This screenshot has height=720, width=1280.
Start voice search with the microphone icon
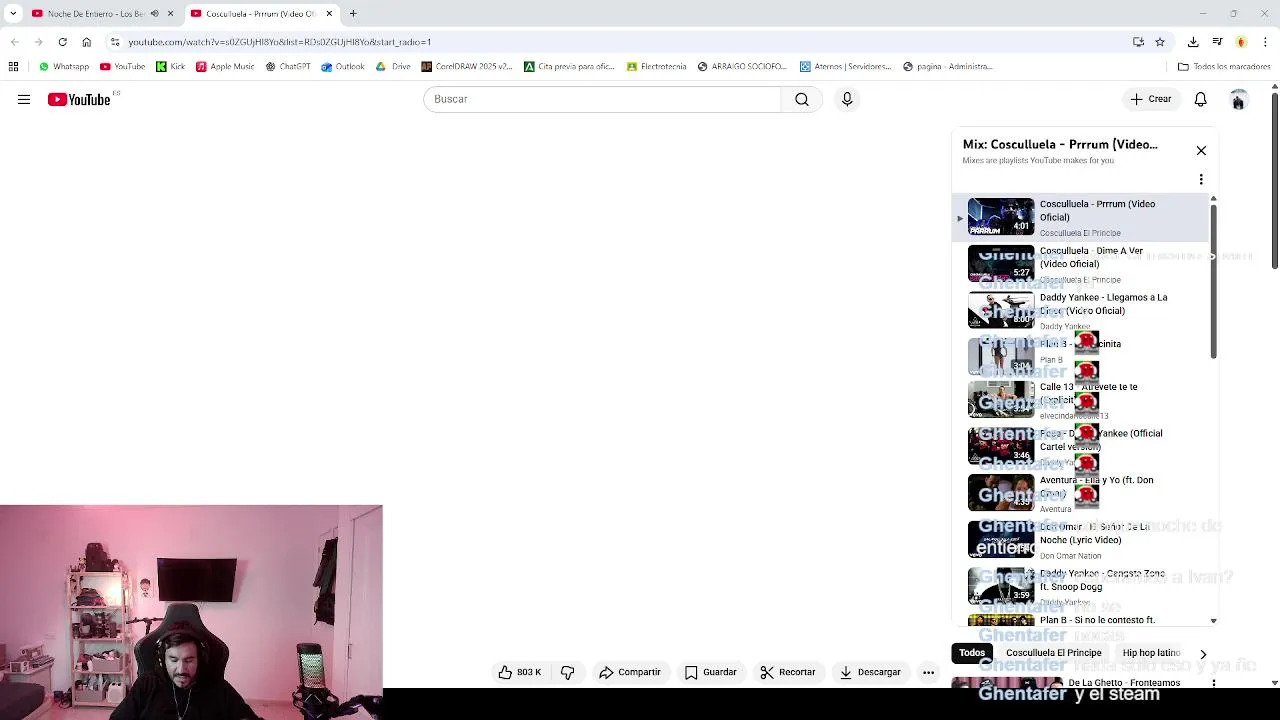click(x=847, y=99)
